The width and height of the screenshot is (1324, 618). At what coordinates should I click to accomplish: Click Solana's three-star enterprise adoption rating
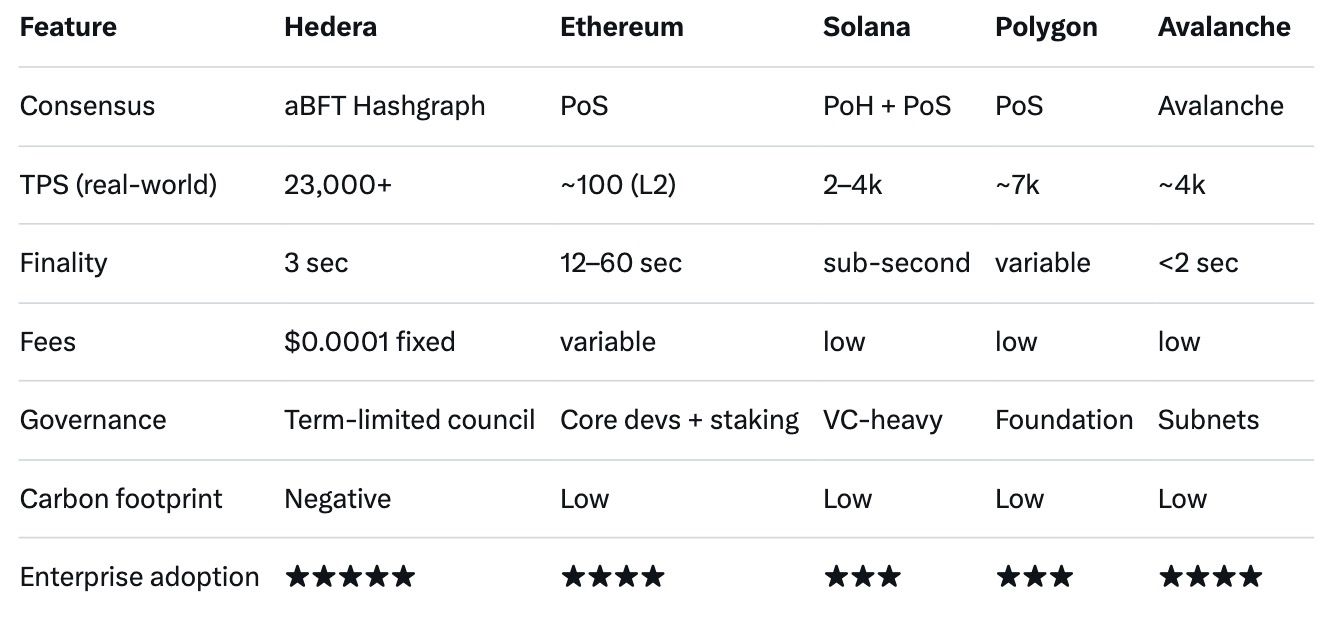tap(861, 577)
